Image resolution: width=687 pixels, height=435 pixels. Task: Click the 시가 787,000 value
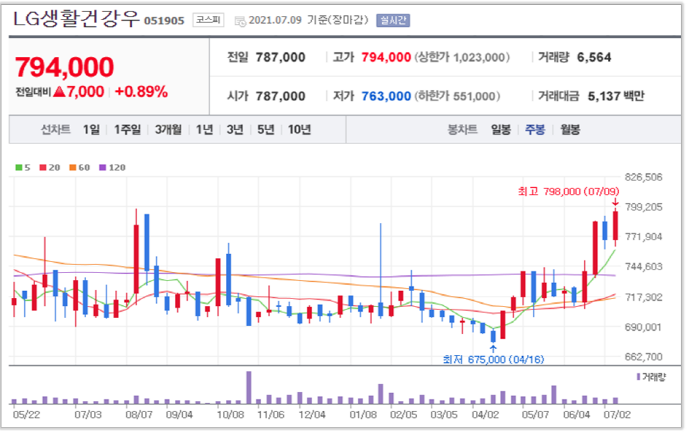pyautogui.click(x=280, y=96)
